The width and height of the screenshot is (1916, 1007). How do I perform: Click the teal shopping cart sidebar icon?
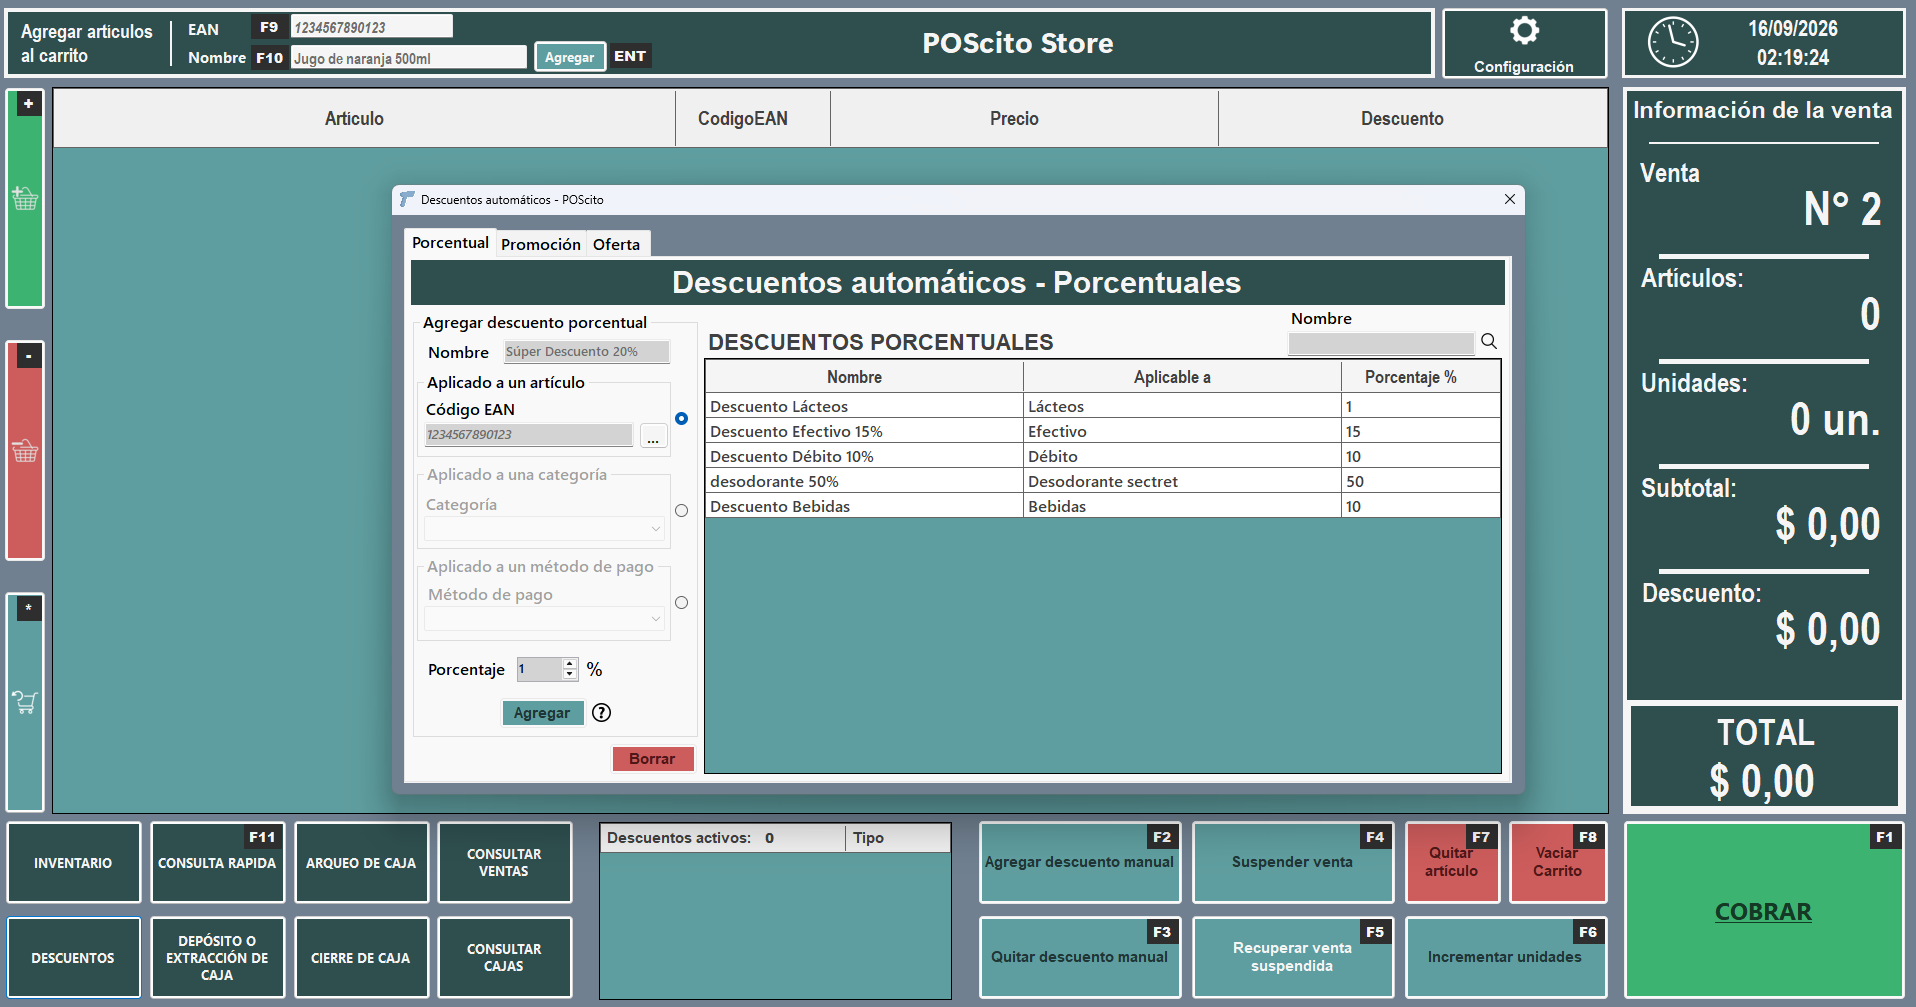[x=25, y=702]
